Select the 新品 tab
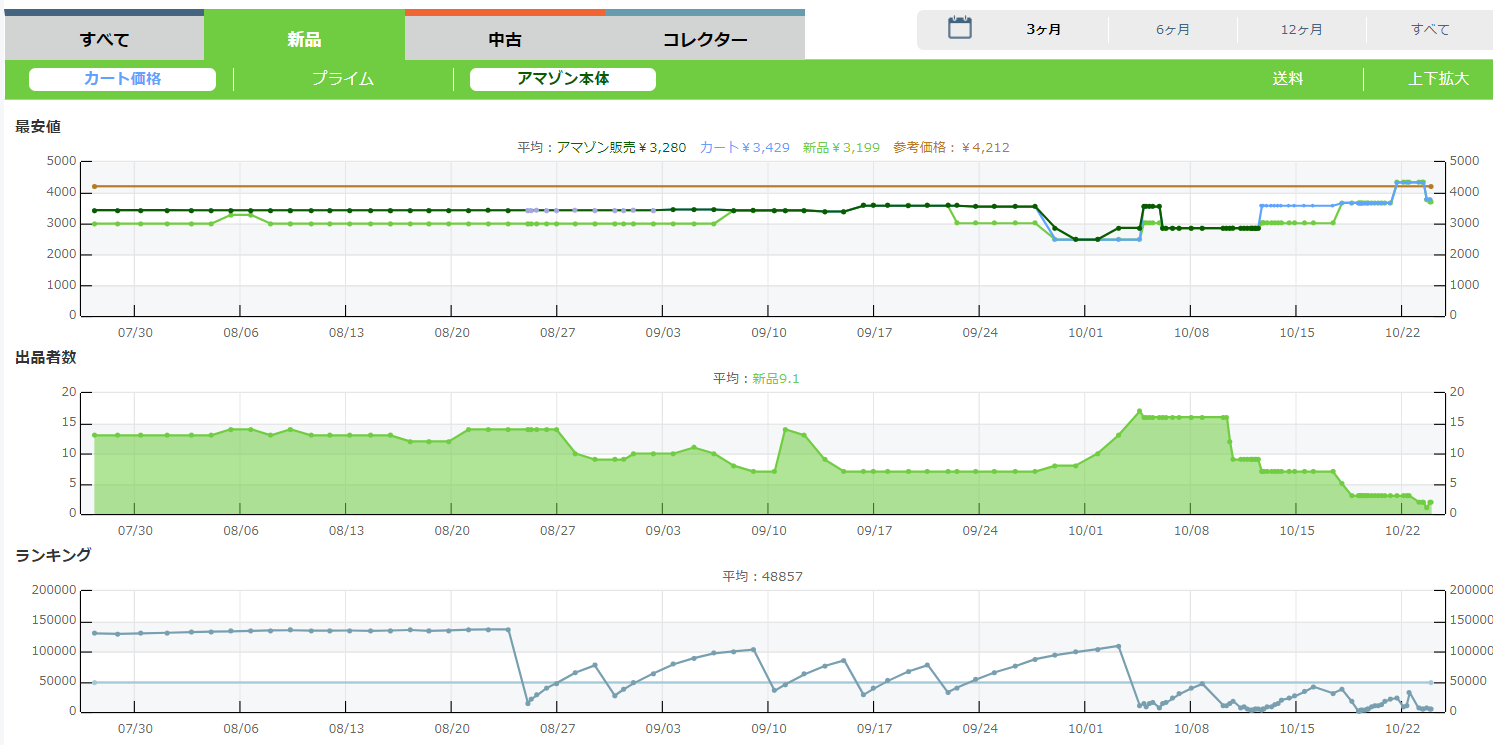The width and height of the screenshot is (1493, 745). pyautogui.click(x=304, y=40)
